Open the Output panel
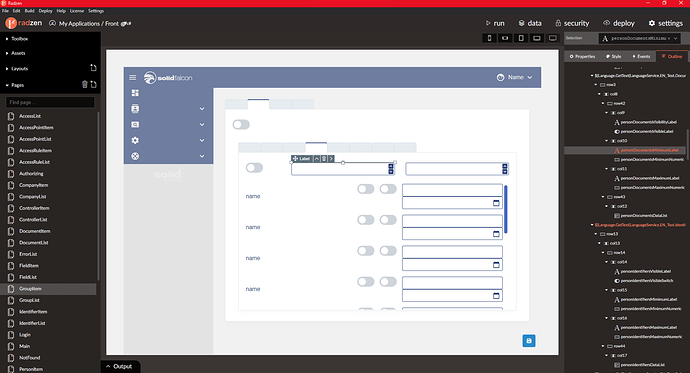Viewport: 690px width, 373px height. pyautogui.click(x=119, y=366)
